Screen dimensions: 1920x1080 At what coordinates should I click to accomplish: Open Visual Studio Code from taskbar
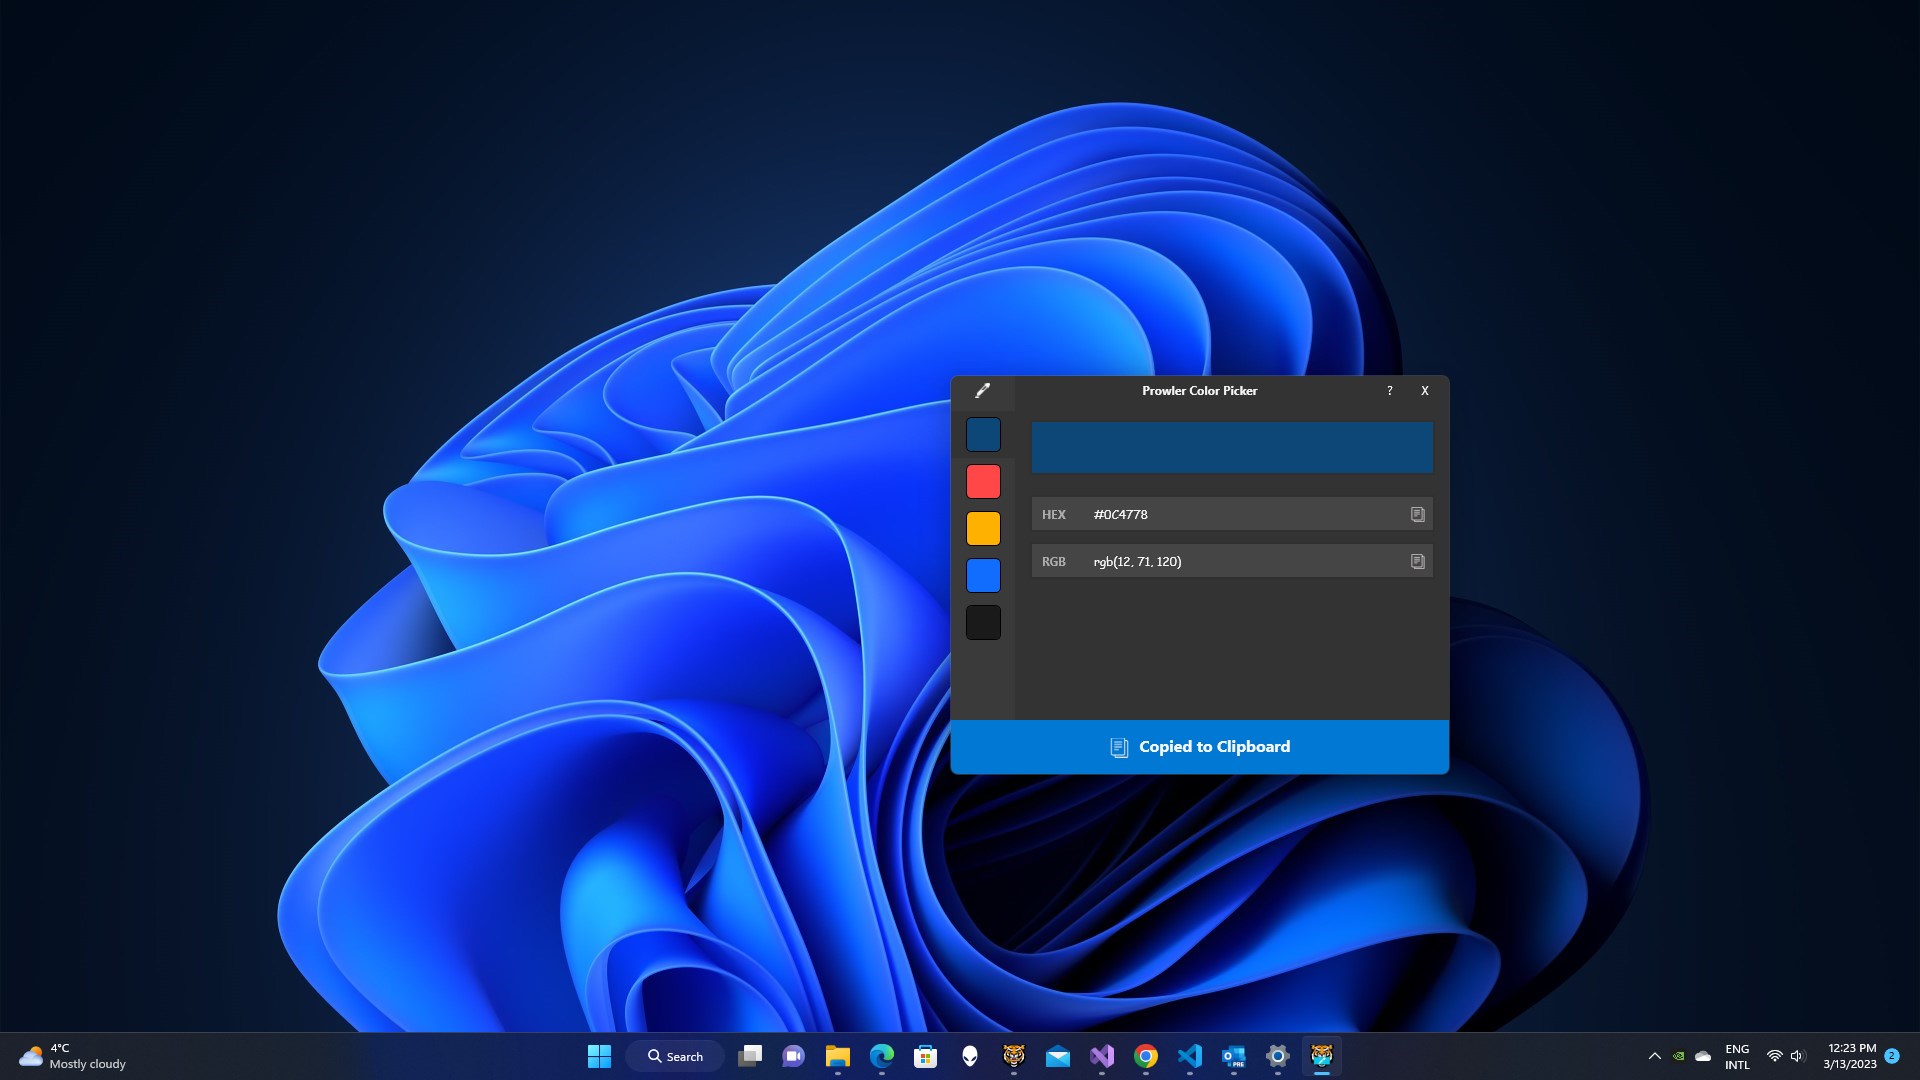(1189, 1056)
